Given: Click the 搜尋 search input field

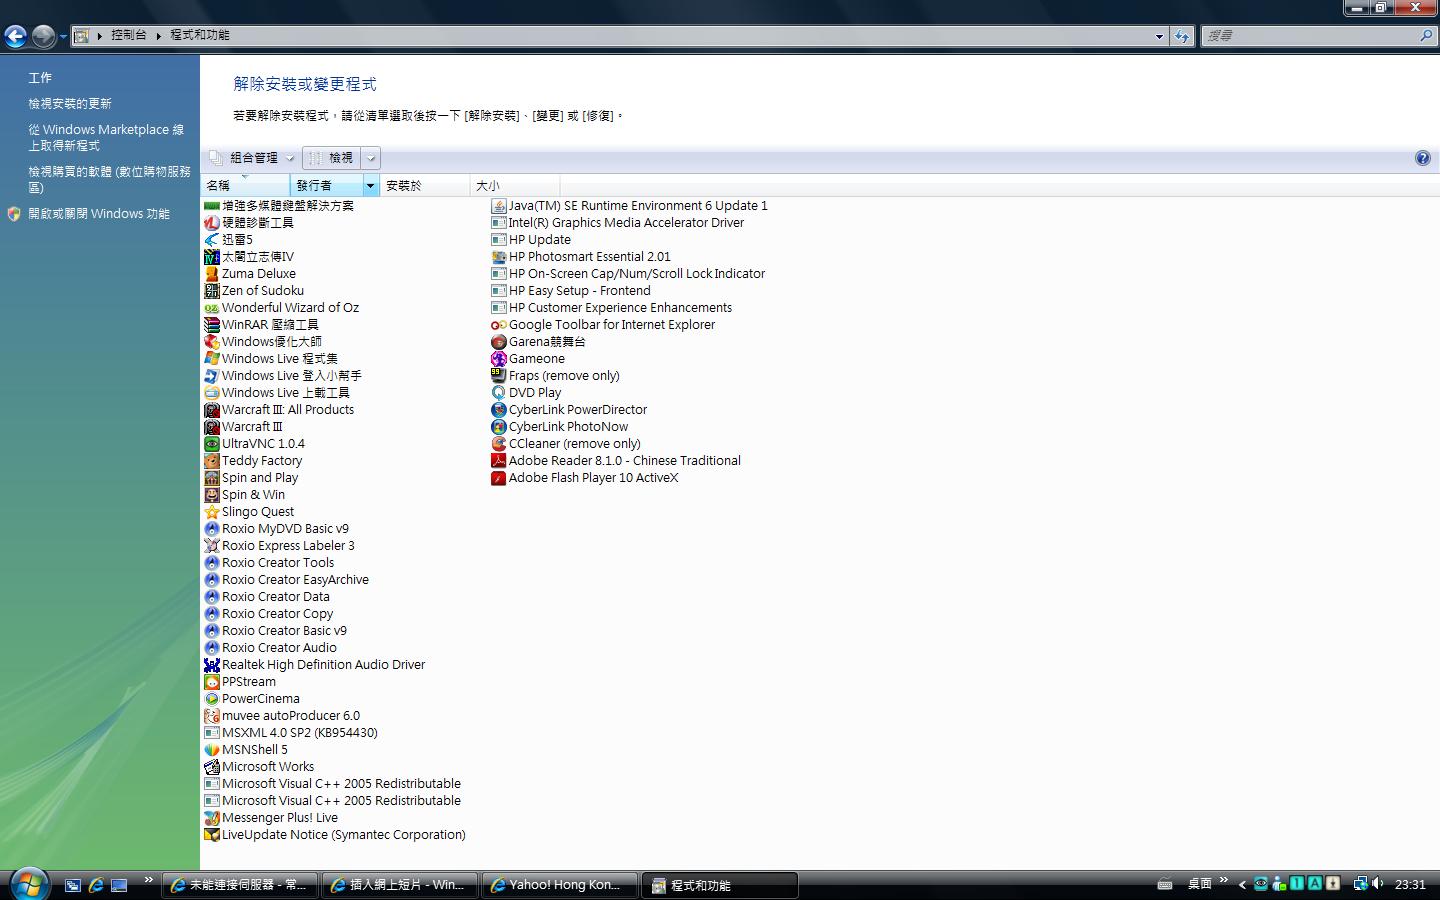Looking at the screenshot, I should (x=1310, y=36).
